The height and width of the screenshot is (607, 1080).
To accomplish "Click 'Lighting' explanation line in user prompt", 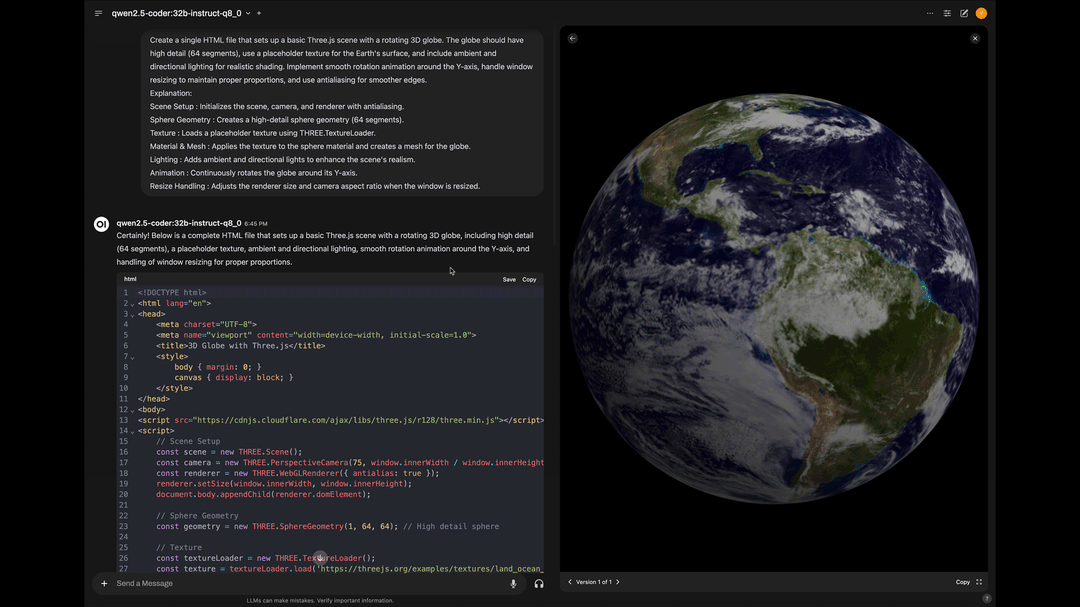I will point(282,160).
